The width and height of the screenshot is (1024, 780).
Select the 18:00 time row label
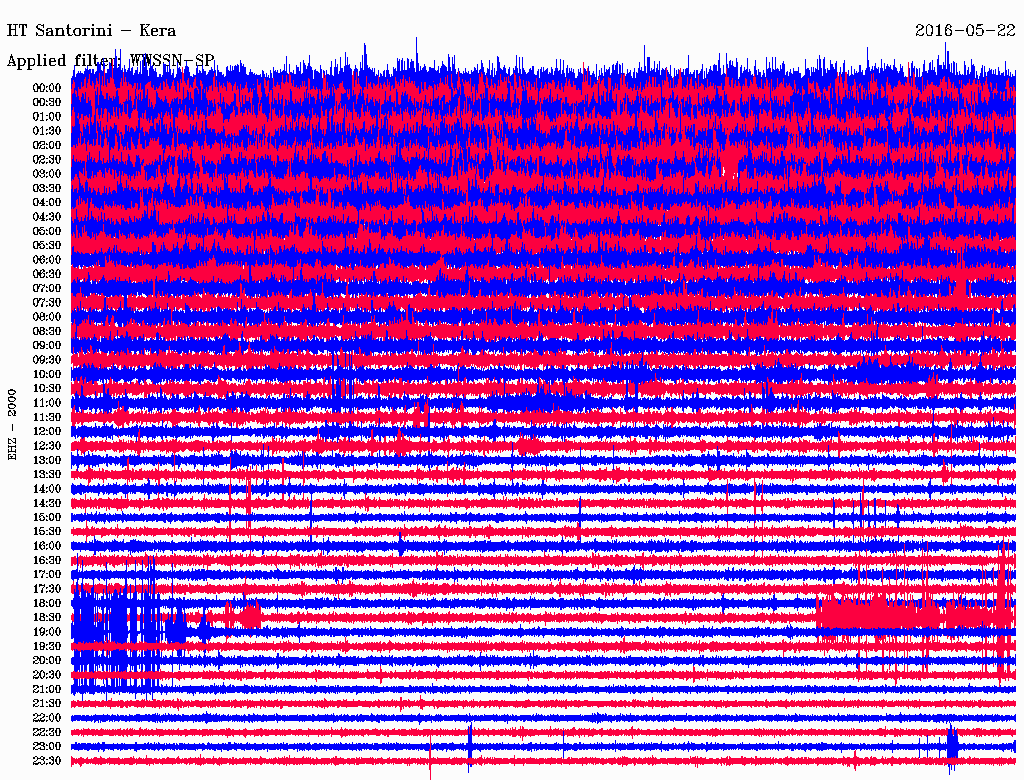47,603
